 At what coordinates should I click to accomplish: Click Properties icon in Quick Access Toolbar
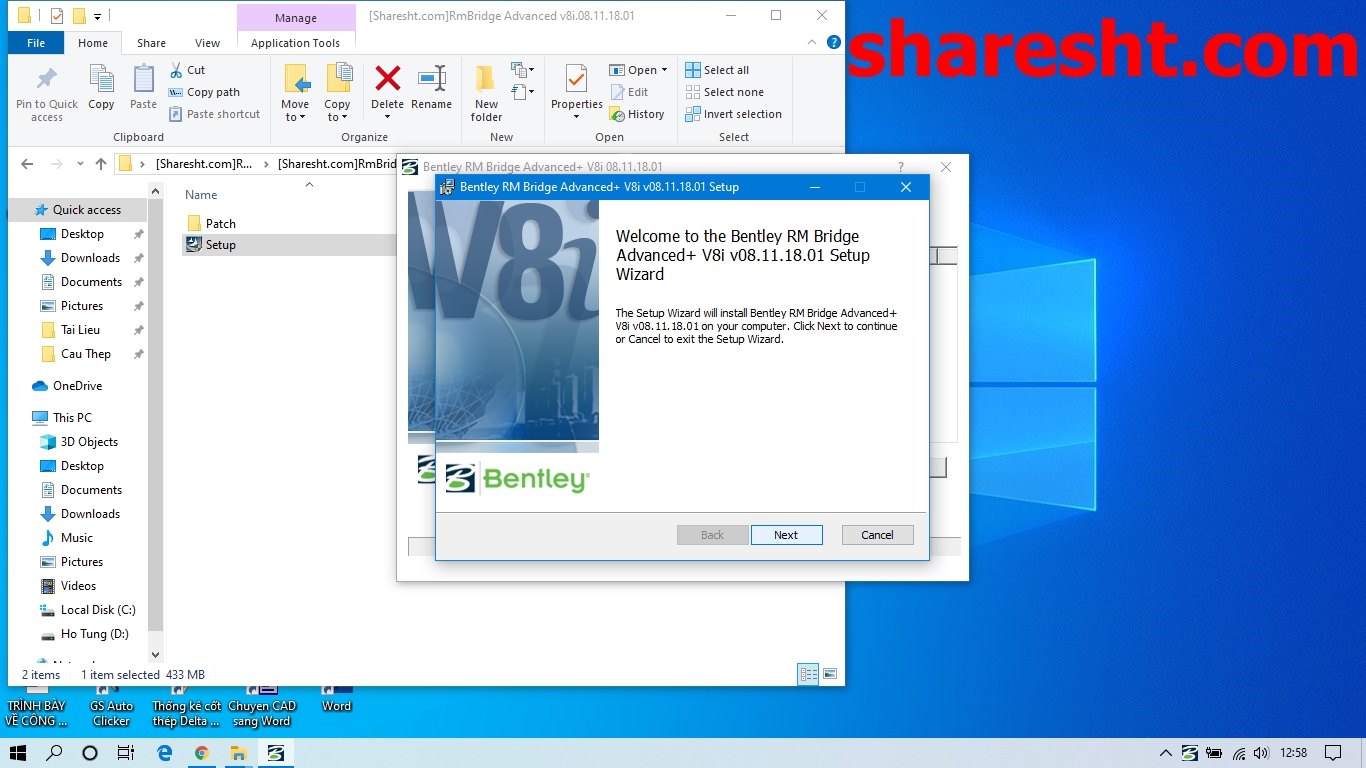pos(57,15)
